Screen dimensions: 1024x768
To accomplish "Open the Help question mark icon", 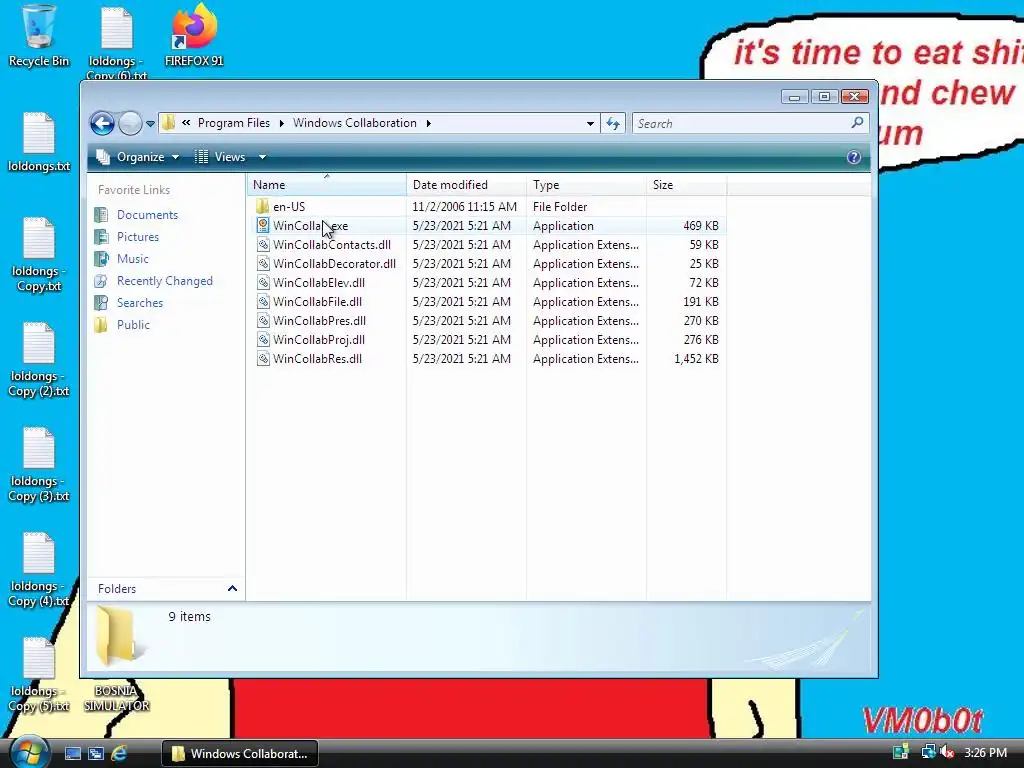I will point(853,157).
